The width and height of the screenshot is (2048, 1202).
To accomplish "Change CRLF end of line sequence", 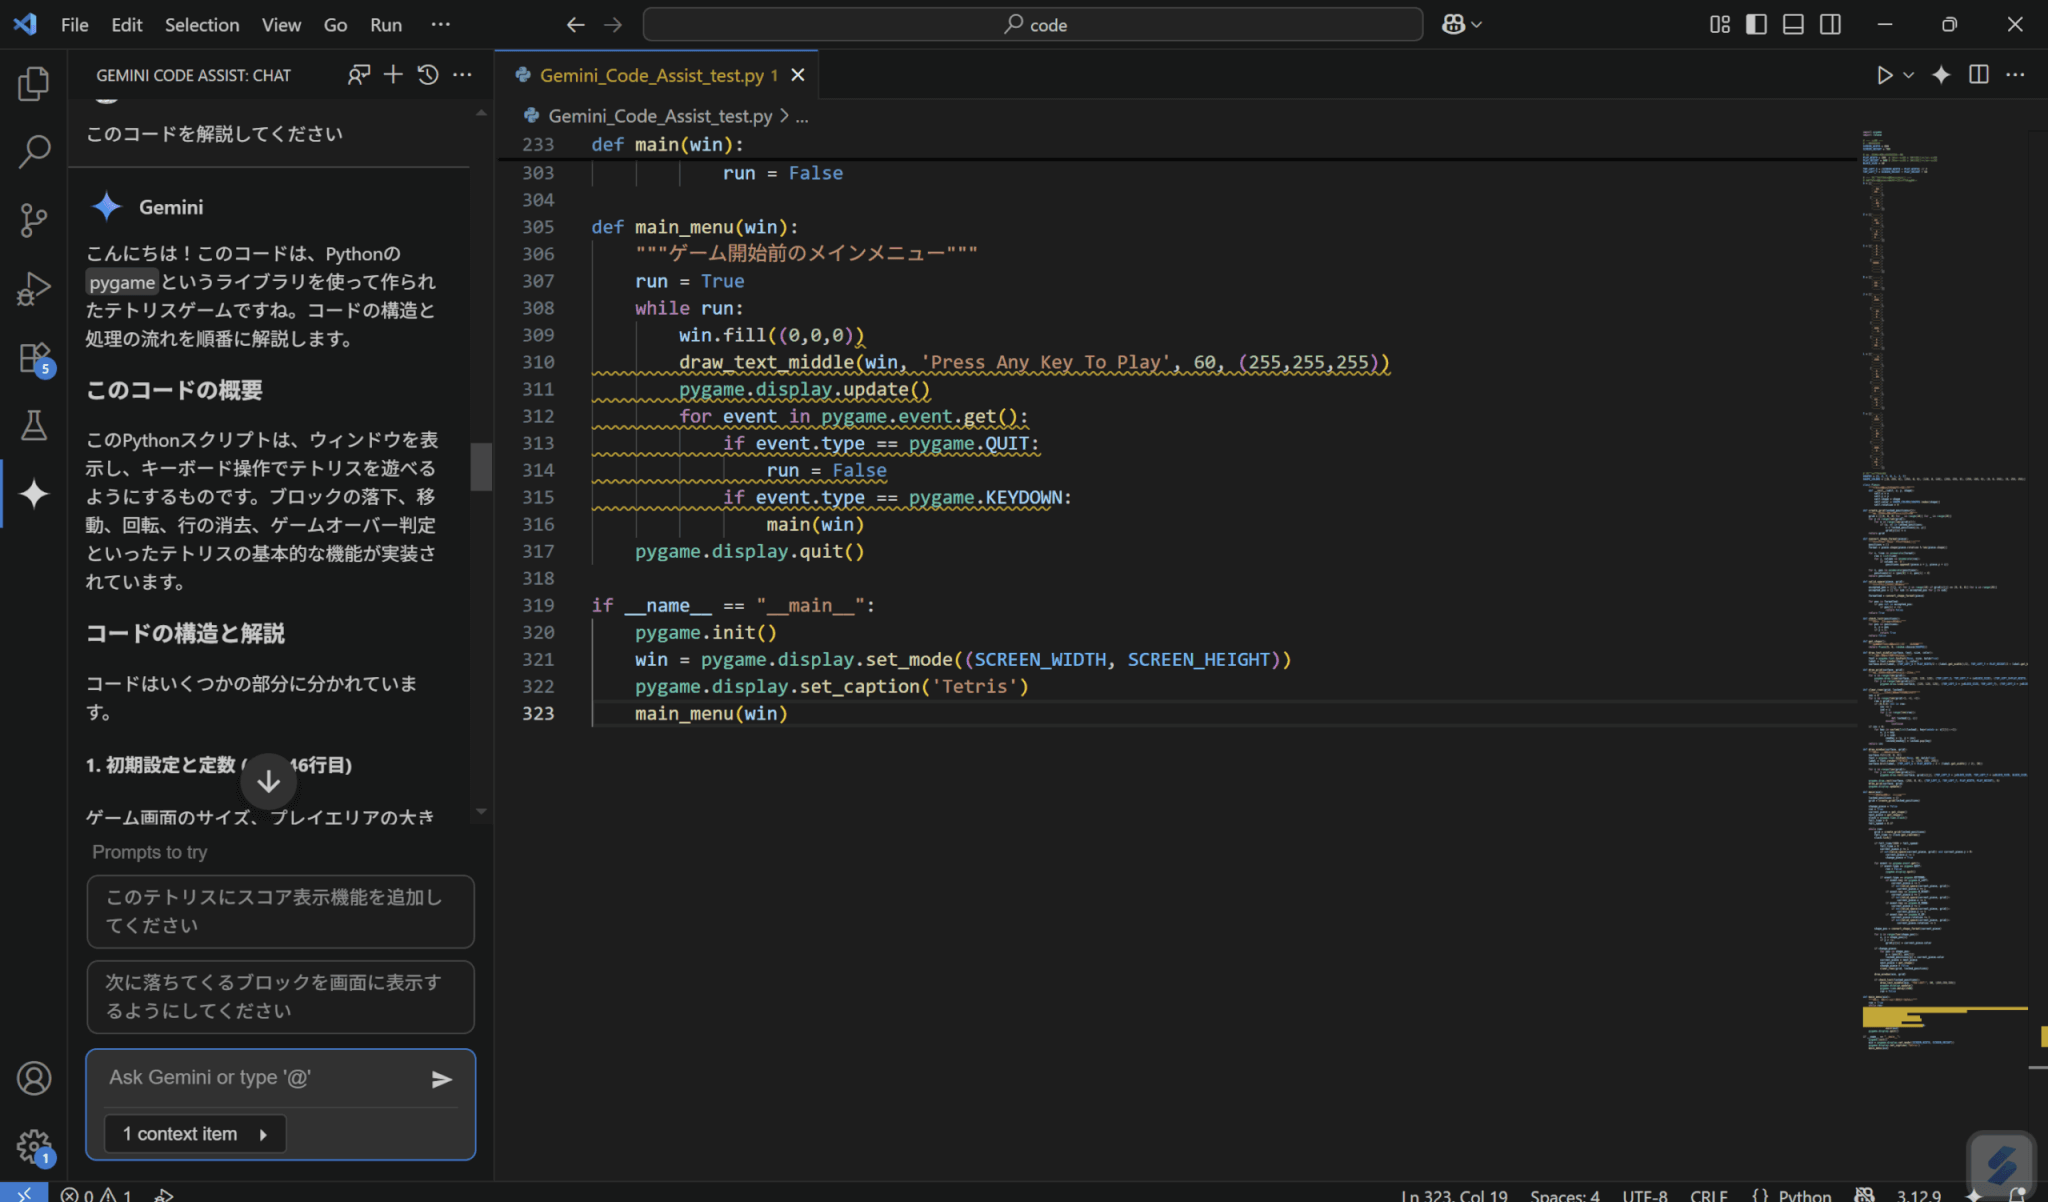I will tap(1708, 1194).
